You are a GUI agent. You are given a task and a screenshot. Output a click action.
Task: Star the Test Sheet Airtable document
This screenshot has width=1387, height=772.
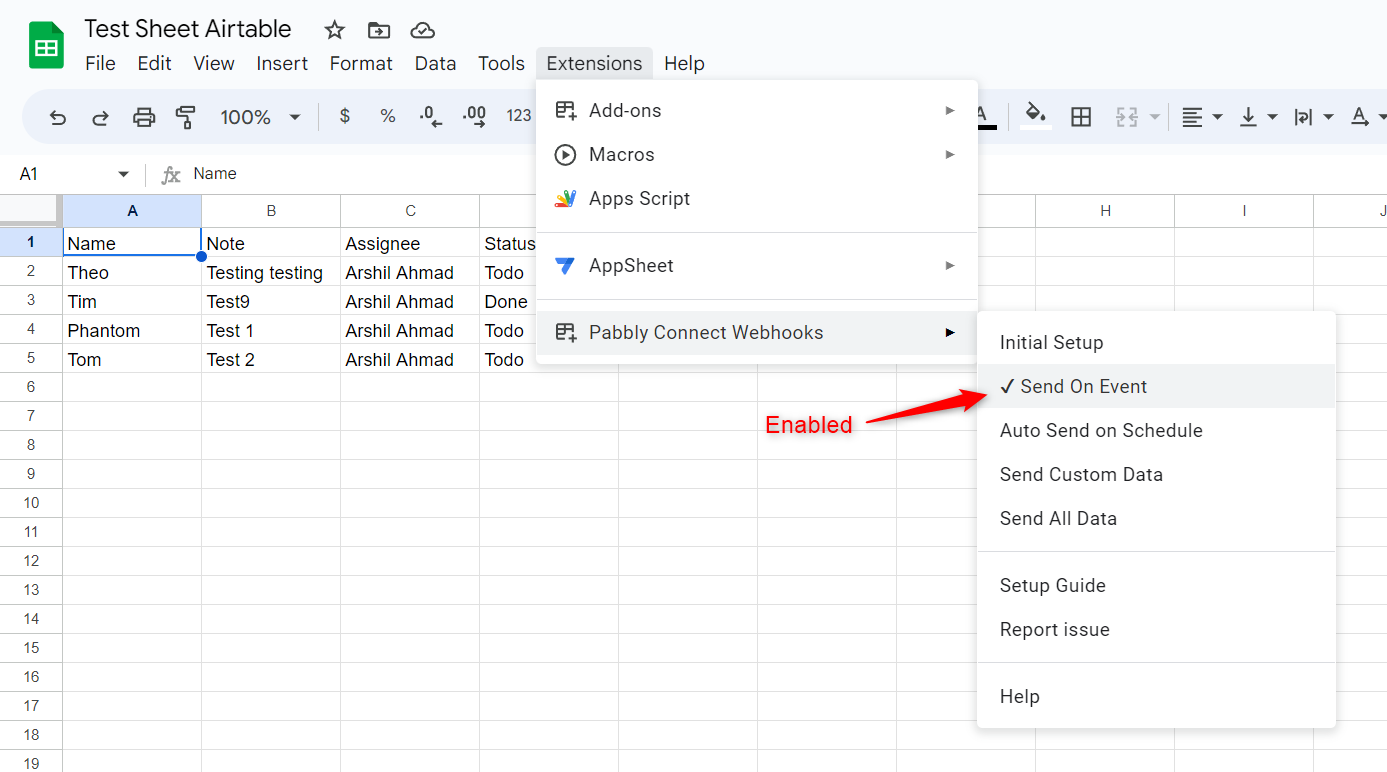tap(335, 30)
